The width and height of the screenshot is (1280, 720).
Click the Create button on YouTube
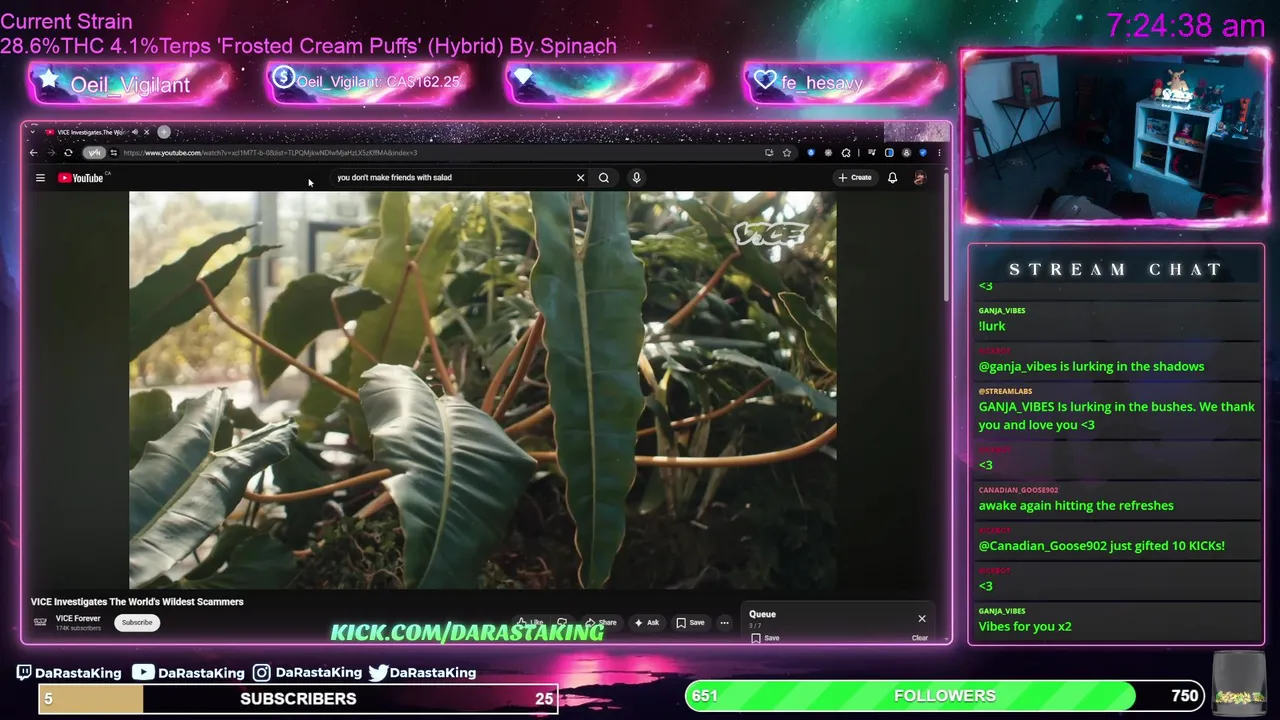tap(855, 178)
